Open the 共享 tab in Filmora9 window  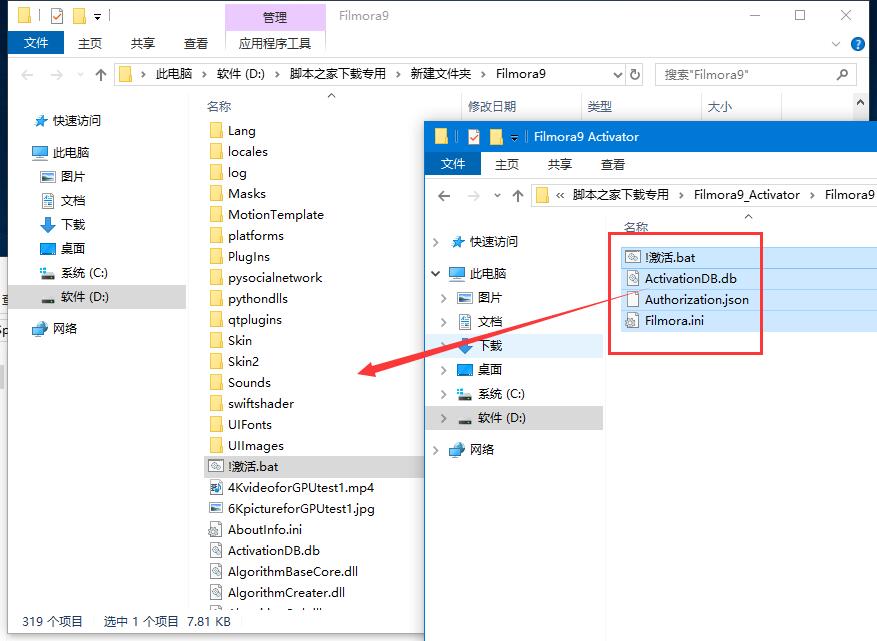pos(143,43)
